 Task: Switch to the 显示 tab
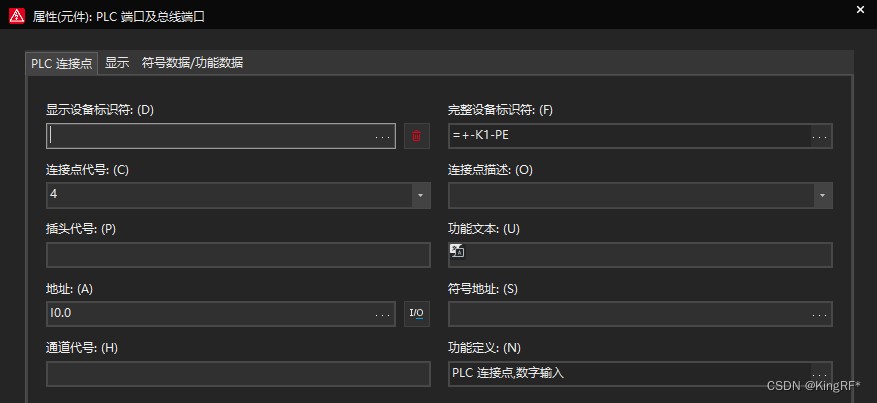click(x=117, y=63)
